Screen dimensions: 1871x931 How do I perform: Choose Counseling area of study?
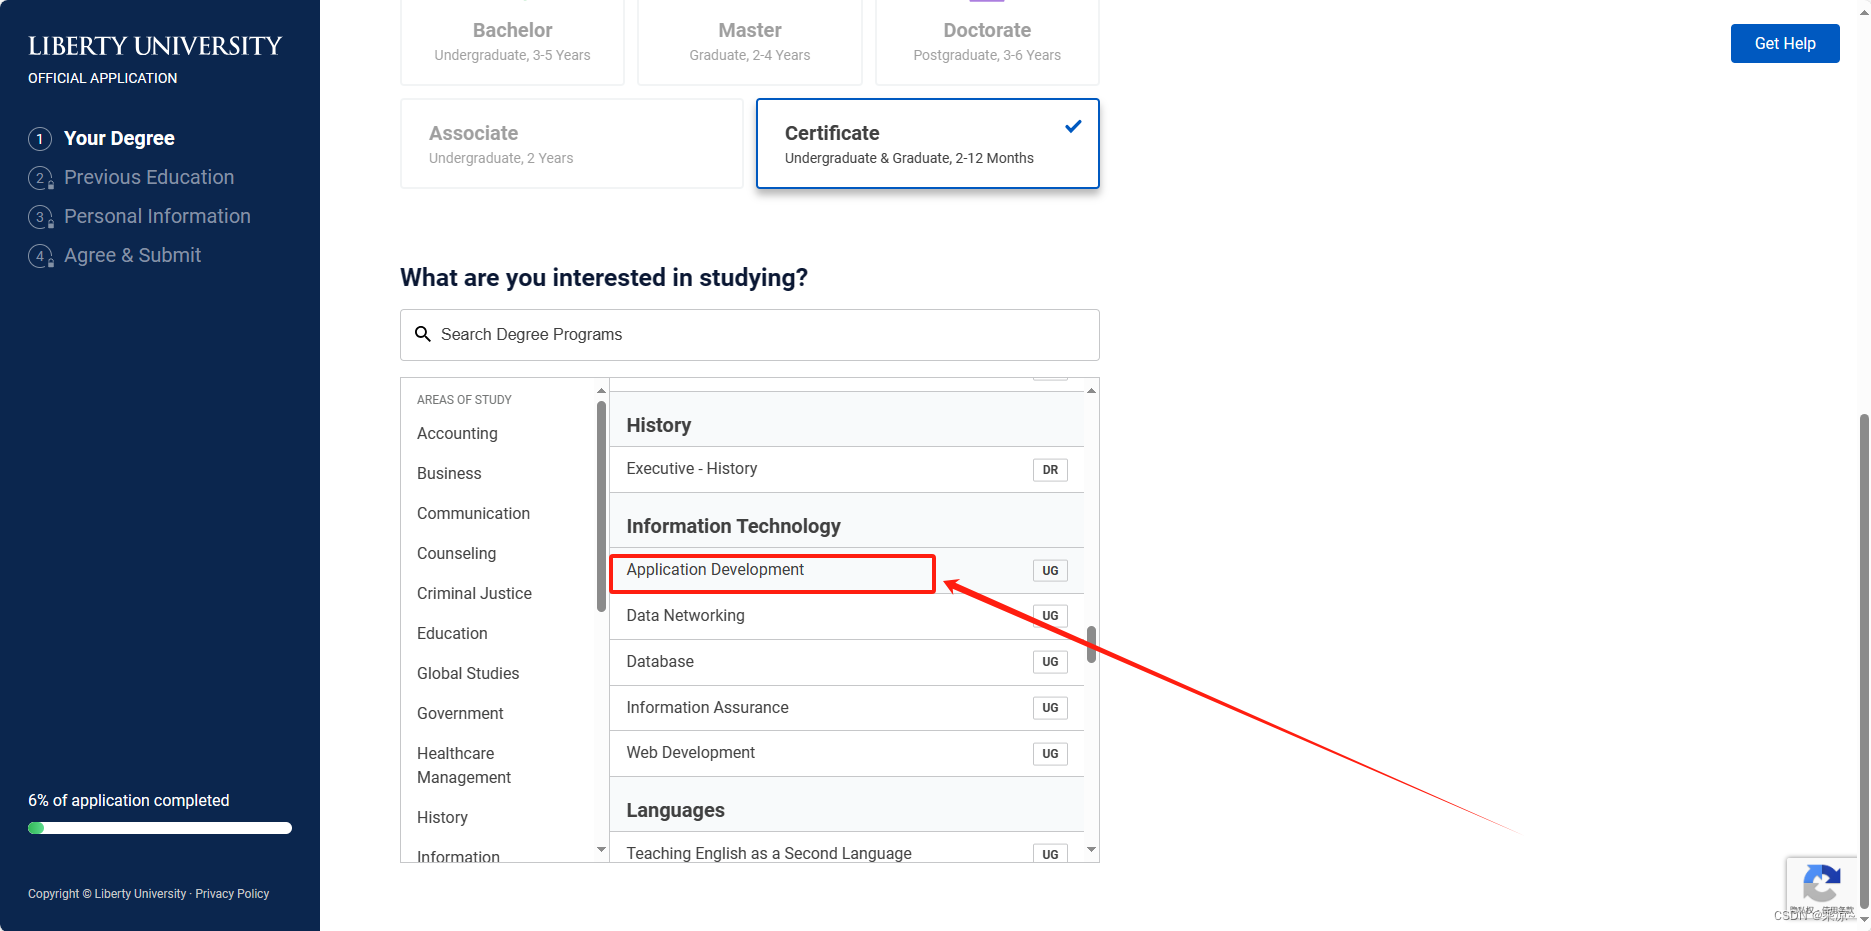456,553
